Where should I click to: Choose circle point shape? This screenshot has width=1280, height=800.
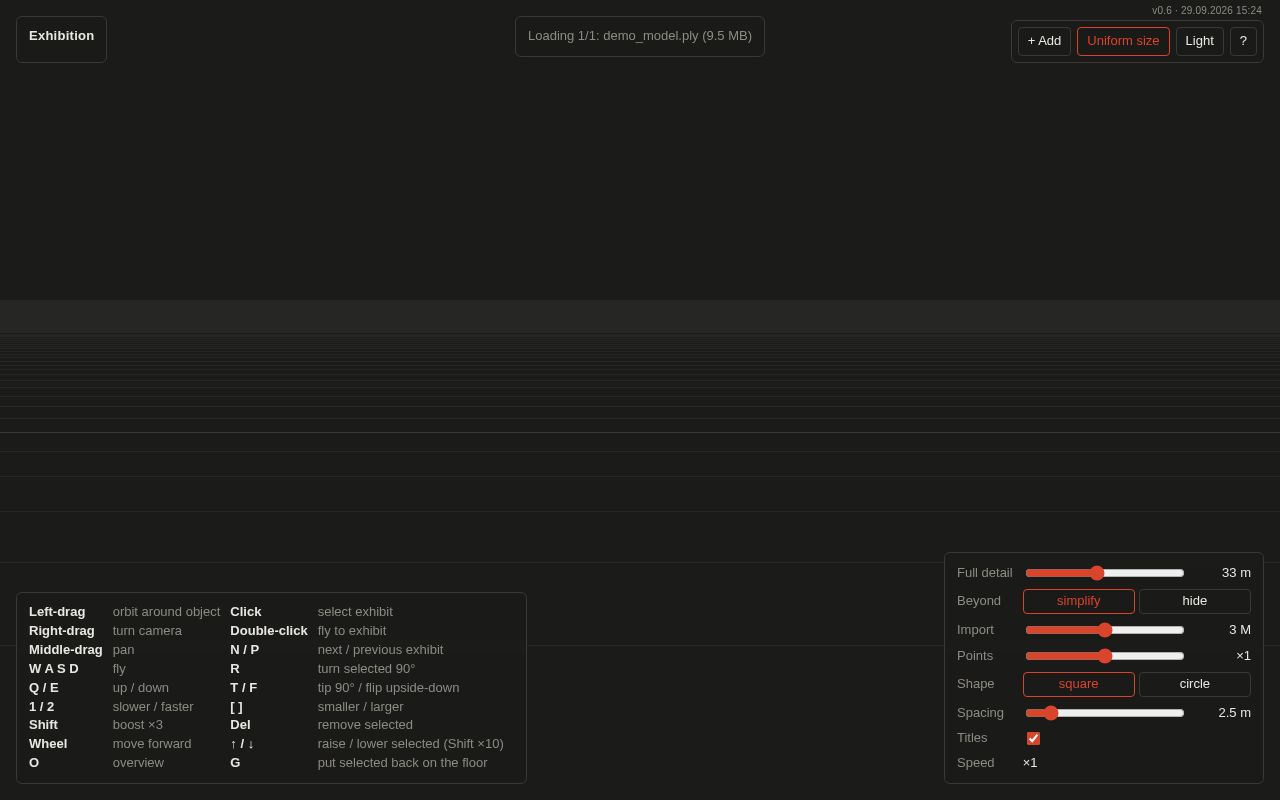point(1195,684)
